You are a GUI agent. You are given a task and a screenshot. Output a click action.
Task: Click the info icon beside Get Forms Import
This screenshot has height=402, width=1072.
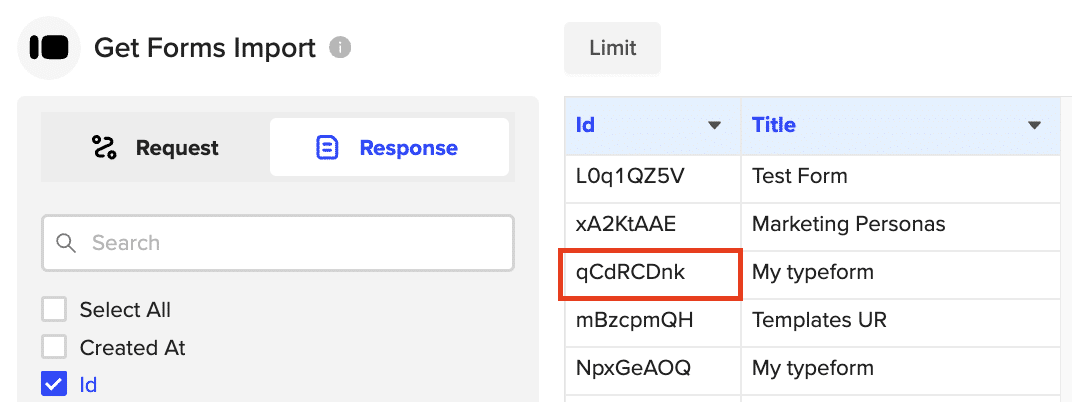(340, 47)
